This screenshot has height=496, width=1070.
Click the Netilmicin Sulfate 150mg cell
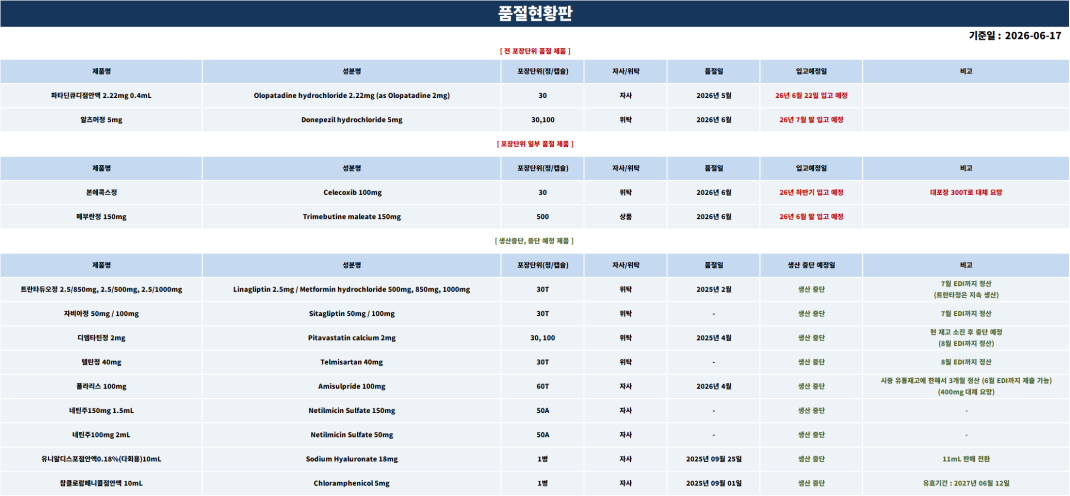click(x=351, y=411)
